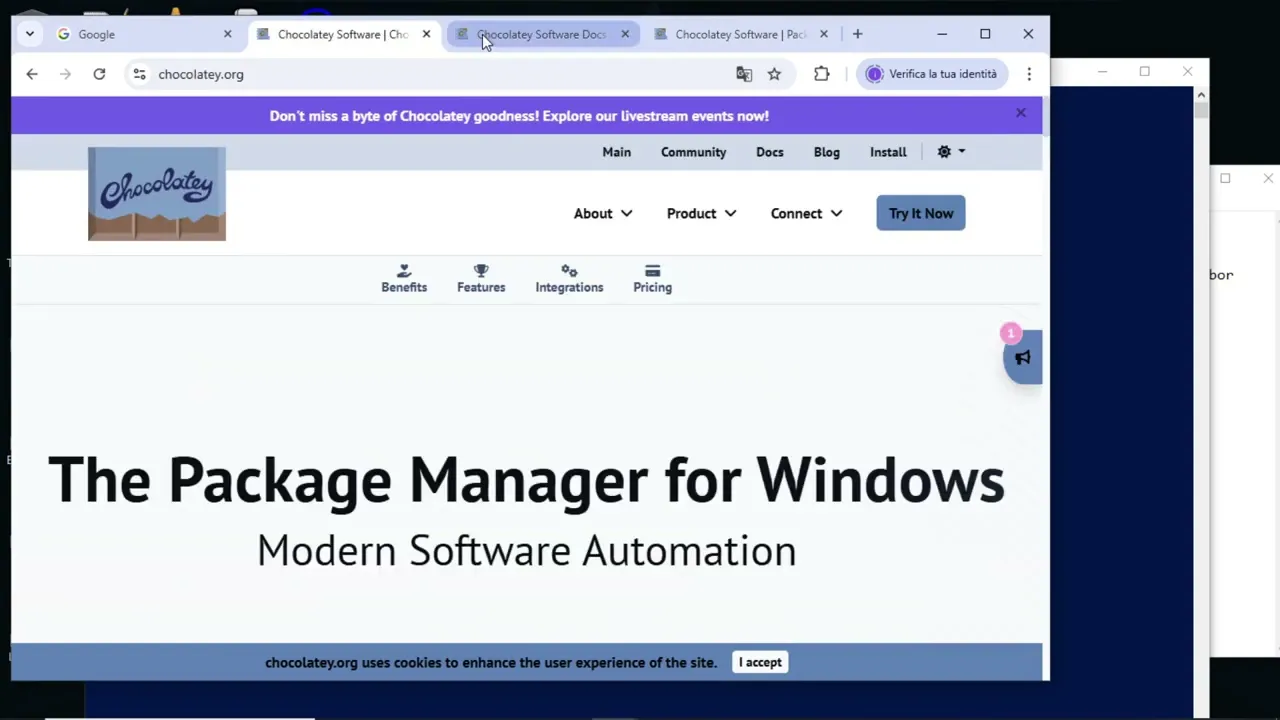The width and height of the screenshot is (1280, 720).
Task: Click Verifica la tua identità button
Action: click(932, 74)
